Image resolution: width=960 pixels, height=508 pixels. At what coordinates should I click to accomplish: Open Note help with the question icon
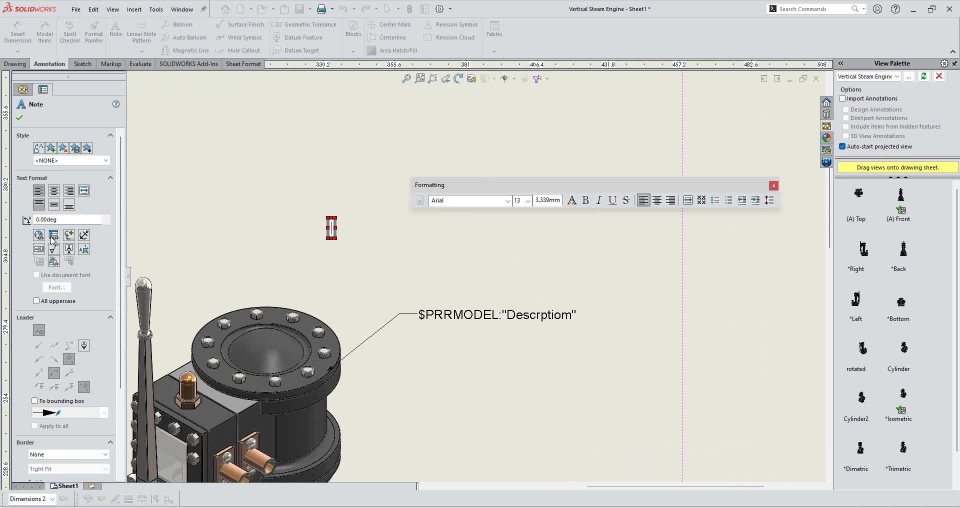pos(116,104)
